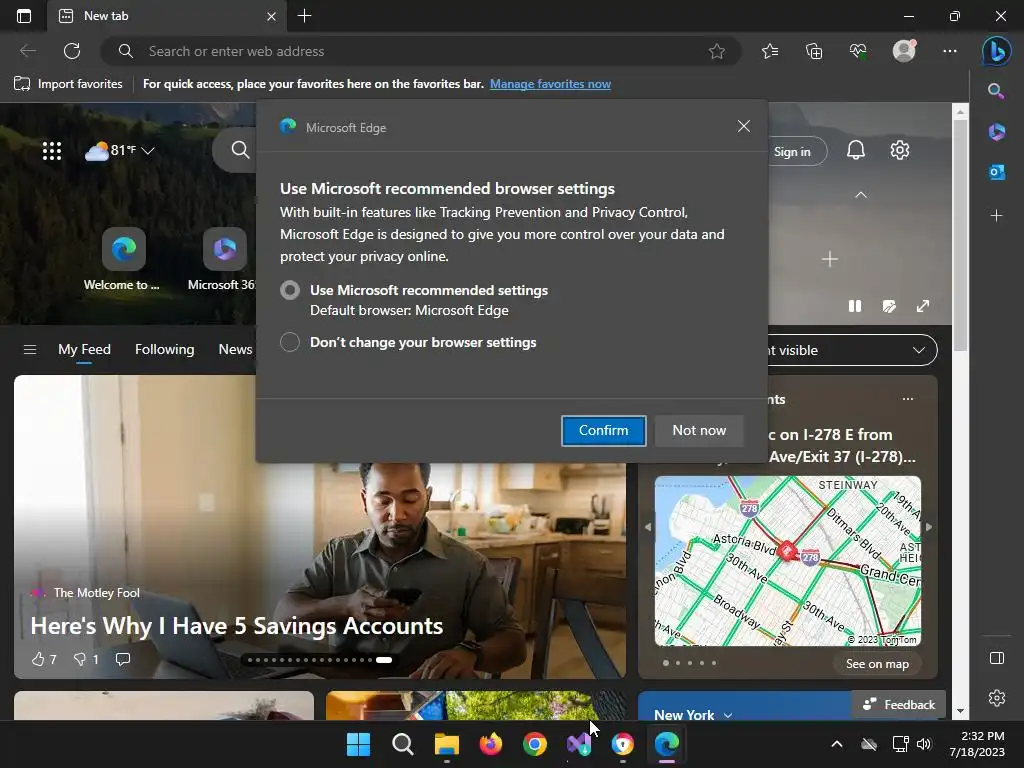This screenshot has height=768, width=1024.
Task: Click the page vertical scrollbar thumb
Action: (x=960, y=236)
